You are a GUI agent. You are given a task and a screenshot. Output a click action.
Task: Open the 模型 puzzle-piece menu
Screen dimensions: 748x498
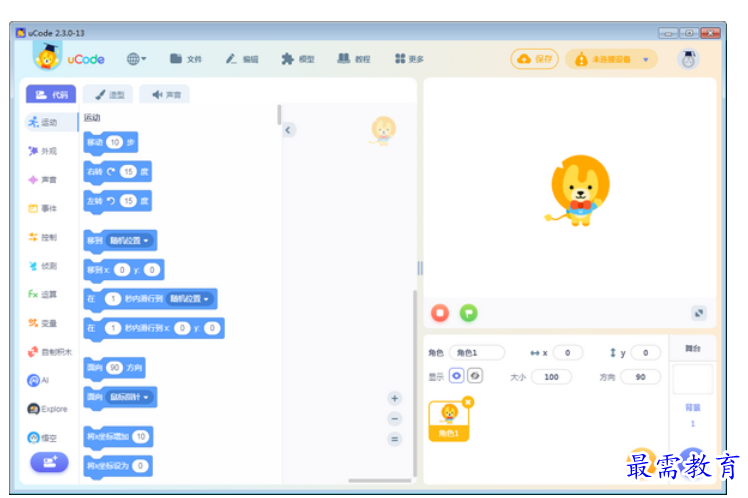point(298,59)
